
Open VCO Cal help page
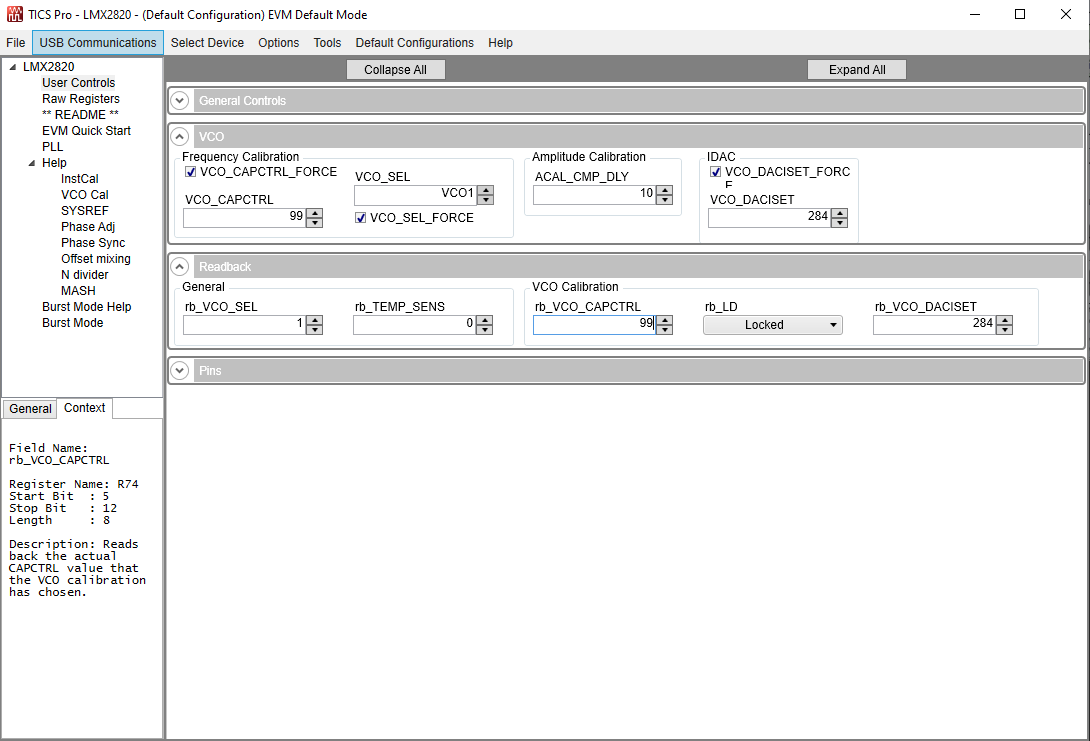tap(85, 195)
